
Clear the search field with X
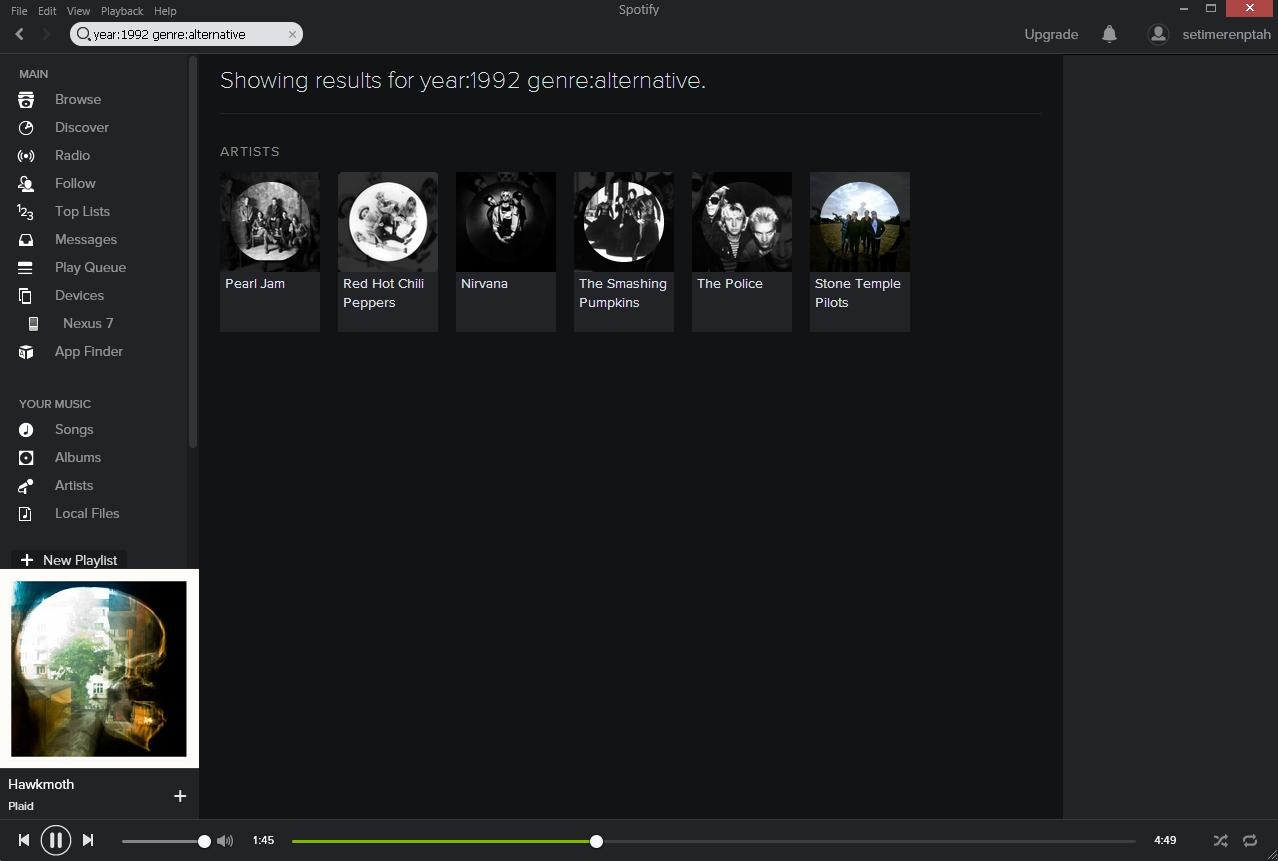pos(292,34)
